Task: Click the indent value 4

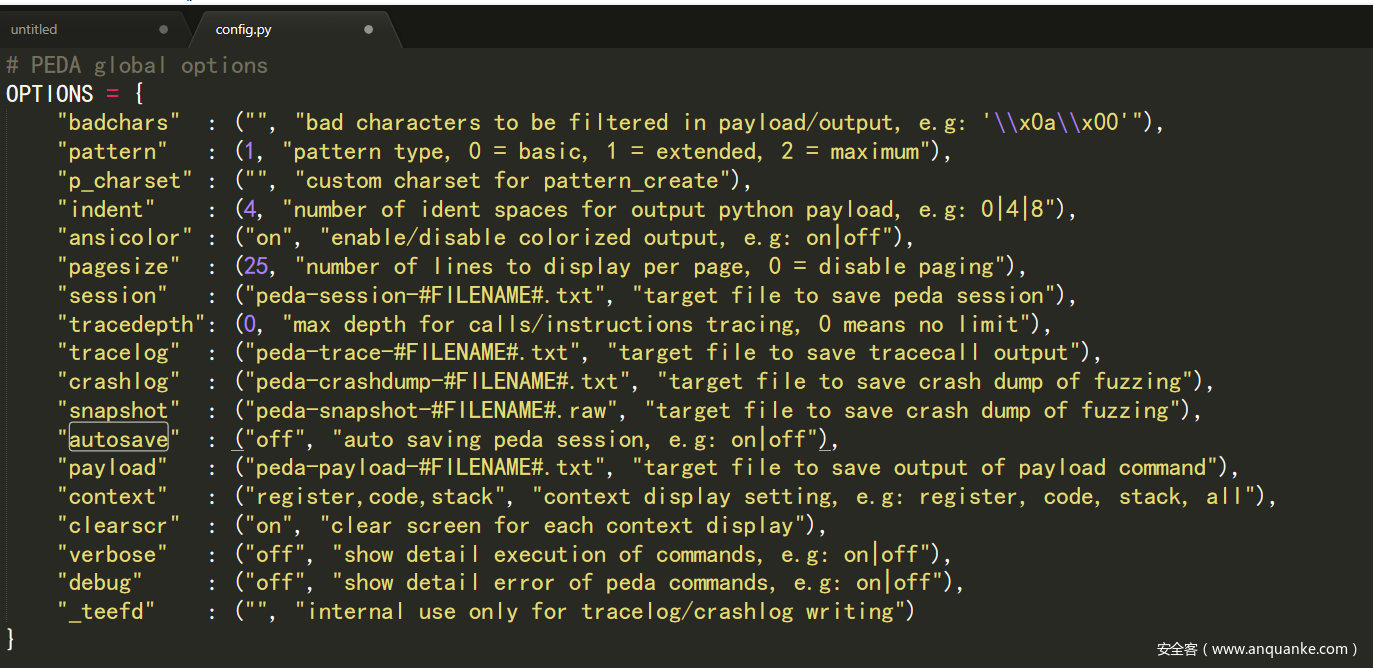Action: (250, 209)
